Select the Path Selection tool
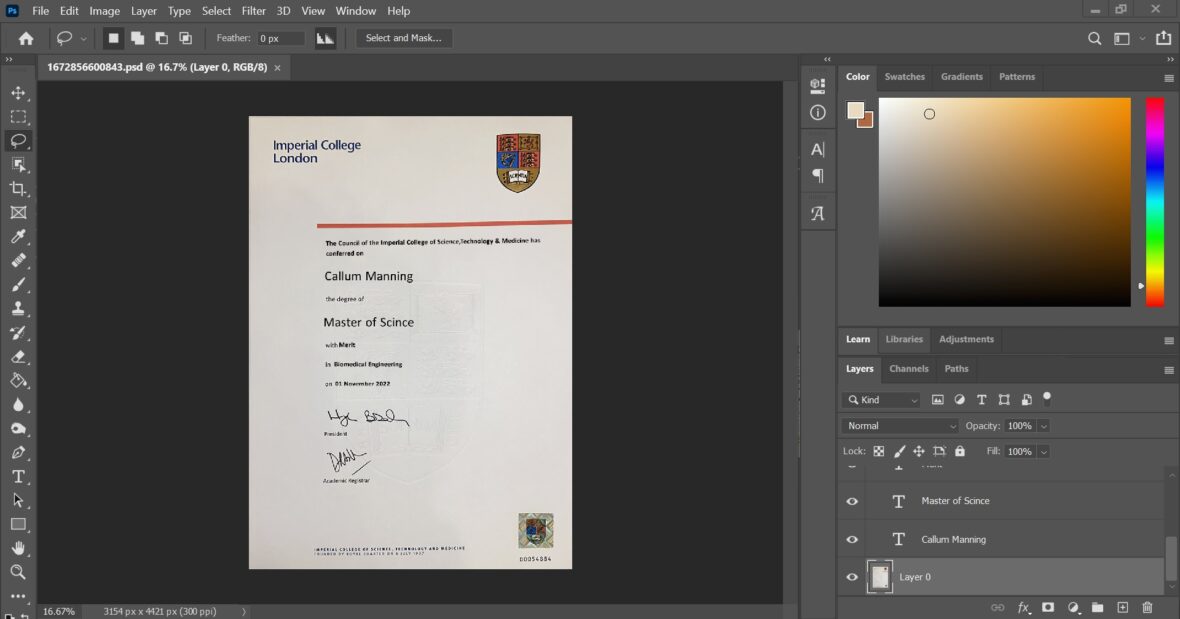1180x619 pixels. [18, 501]
